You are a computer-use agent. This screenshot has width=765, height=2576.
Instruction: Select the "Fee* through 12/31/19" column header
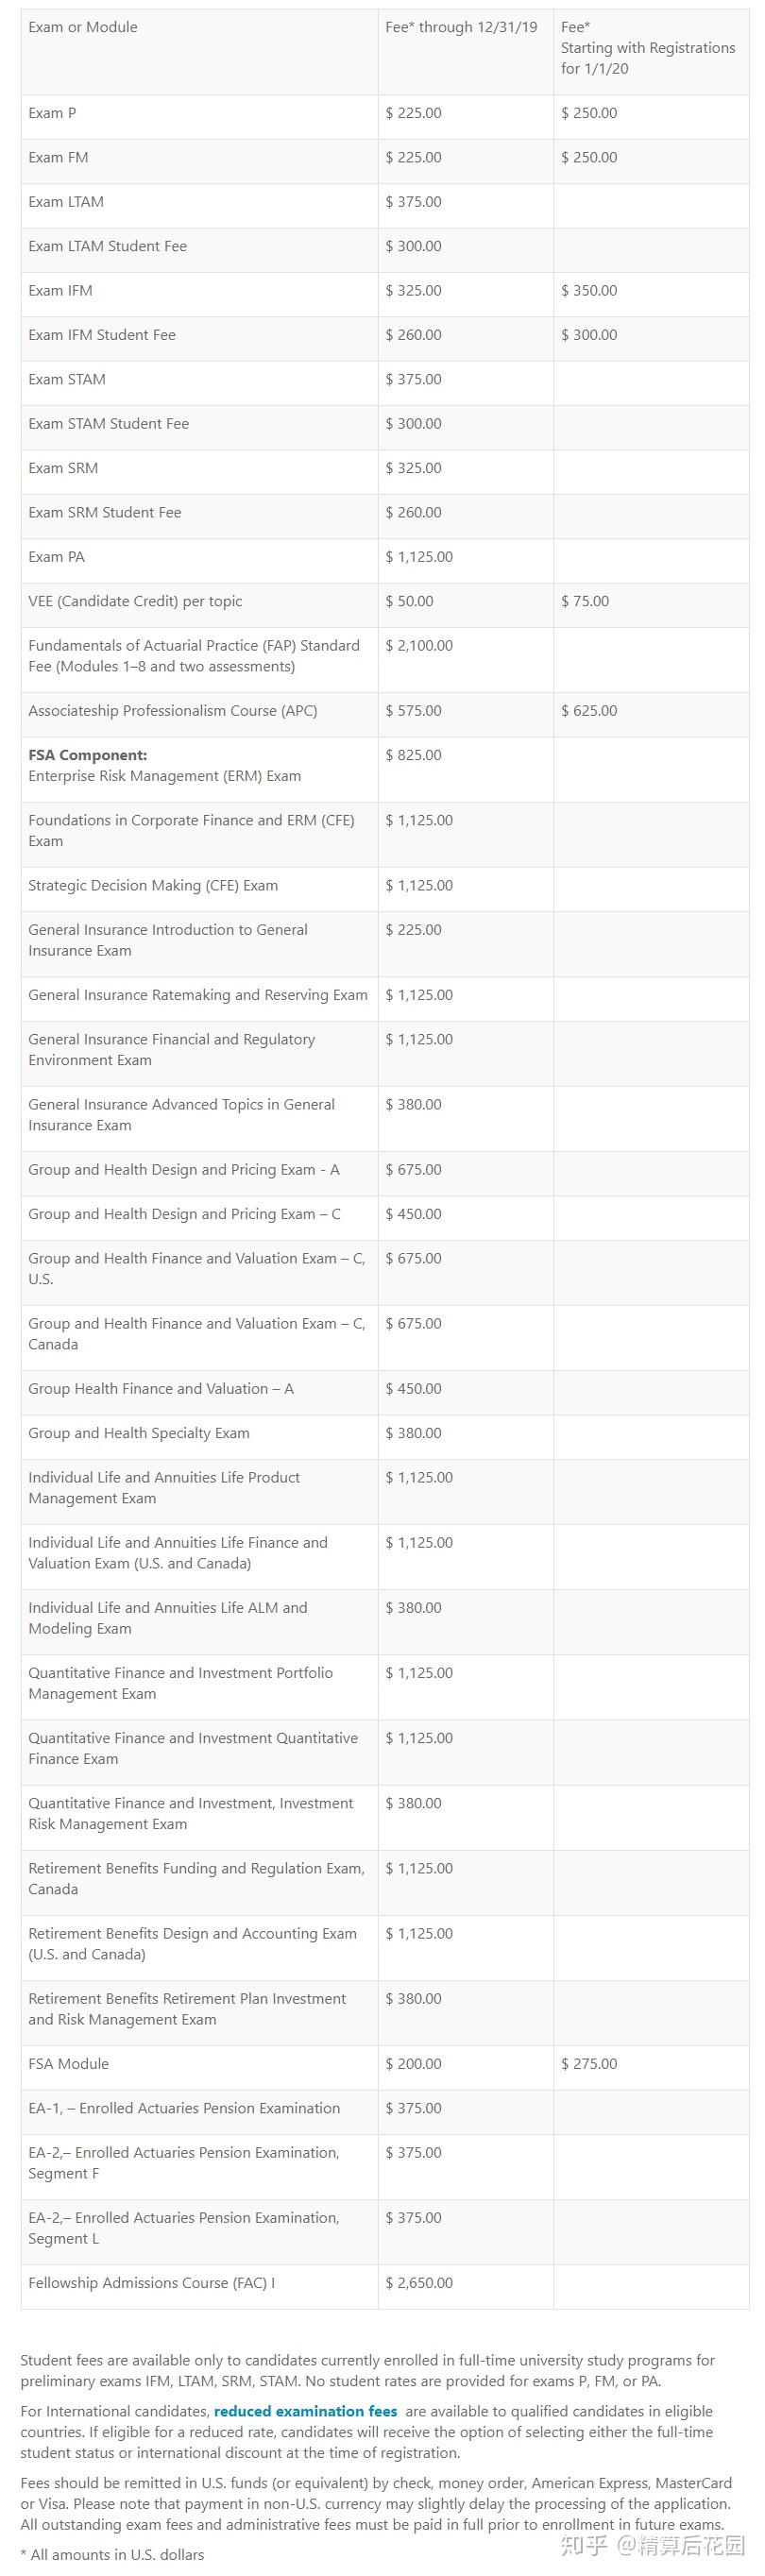(x=461, y=27)
